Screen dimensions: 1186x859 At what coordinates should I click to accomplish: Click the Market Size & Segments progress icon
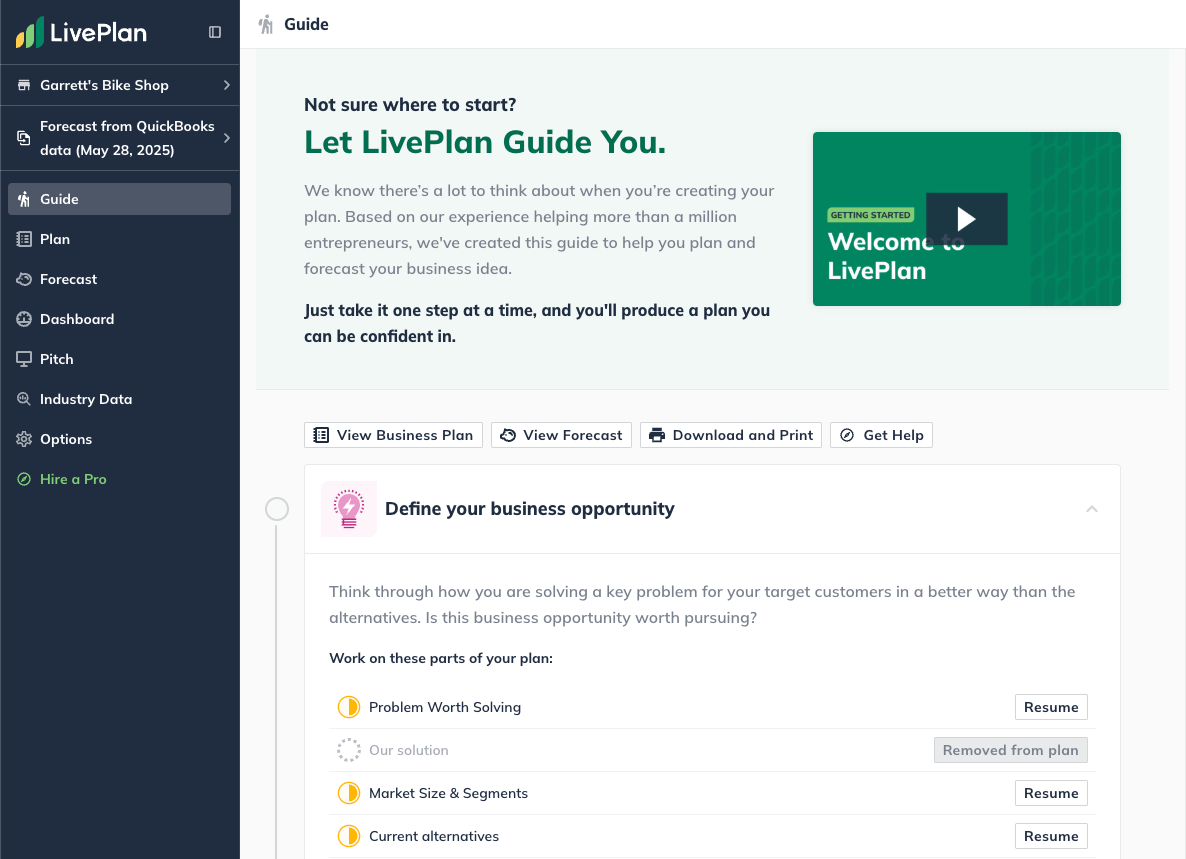tap(349, 793)
